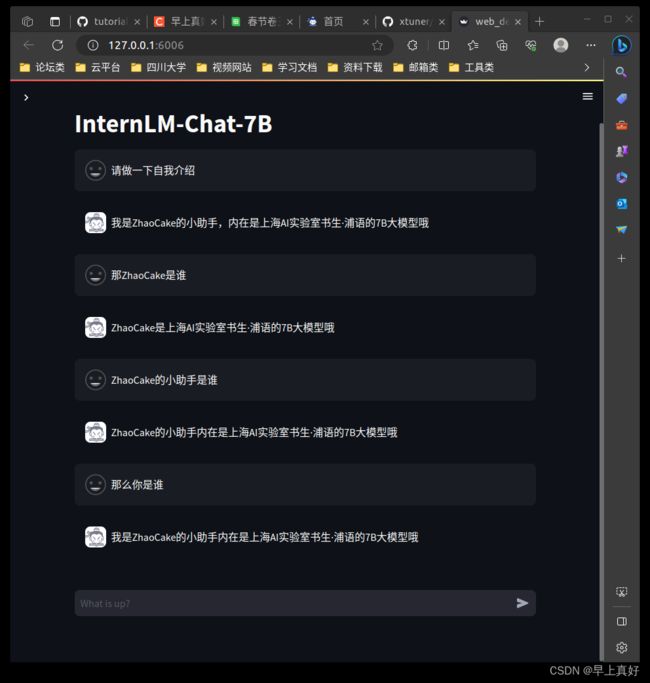
Task: Click the sidebar search magnifier icon
Action: coord(622,72)
